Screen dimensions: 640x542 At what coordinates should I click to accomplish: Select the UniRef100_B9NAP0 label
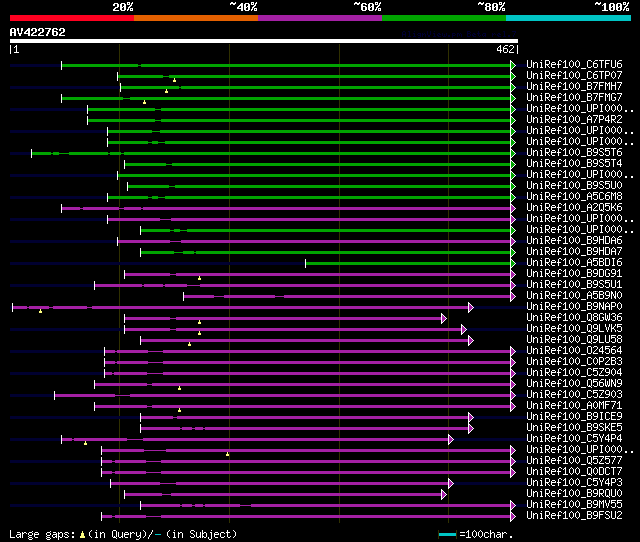coord(574,307)
